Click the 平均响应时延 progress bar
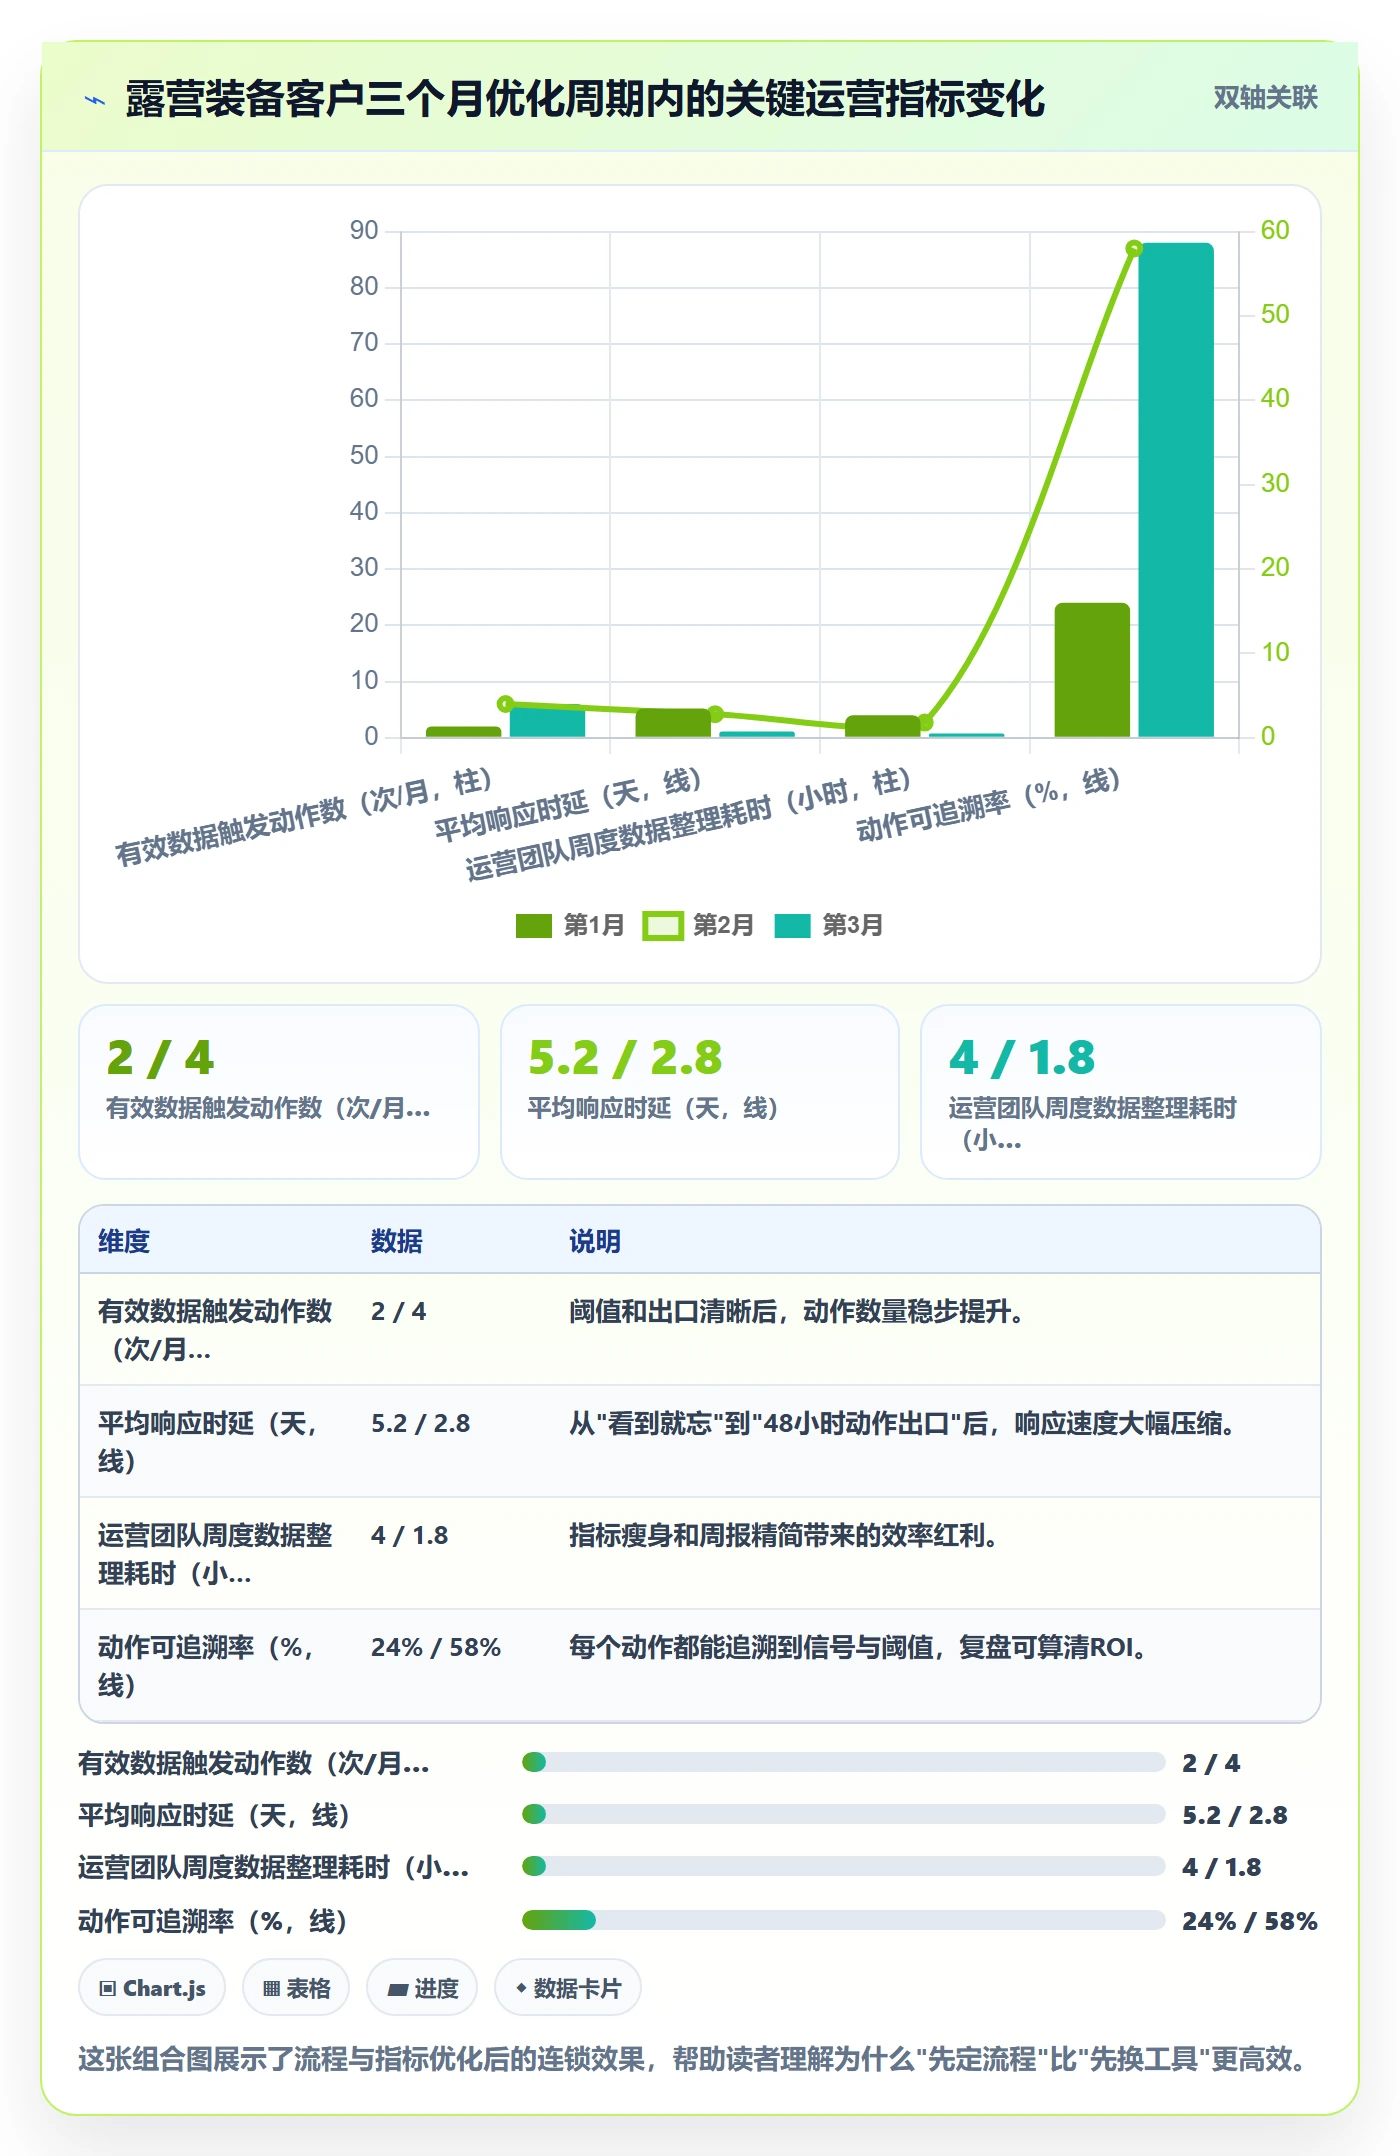This screenshot has width=1400, height=2156. (843, 1814)
